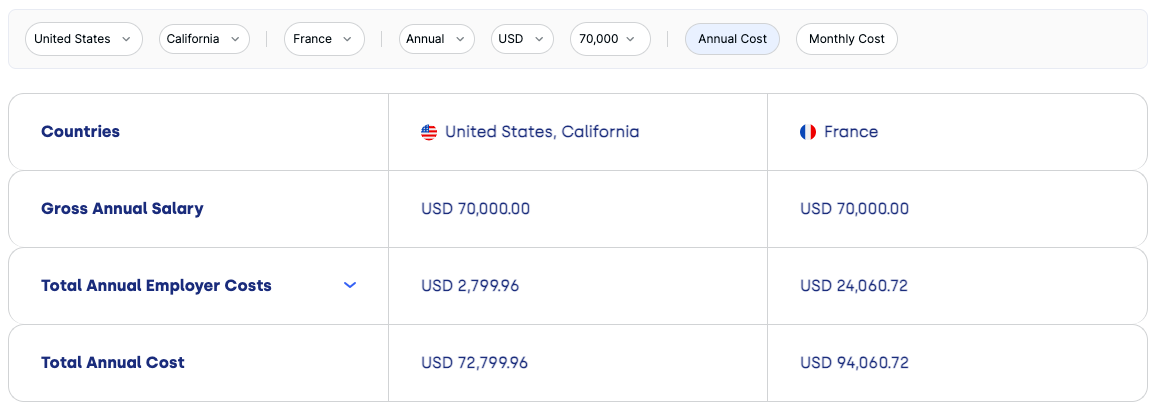Click the Total Annual Cost row label
1155x409 pixels.
click(113, 363)
